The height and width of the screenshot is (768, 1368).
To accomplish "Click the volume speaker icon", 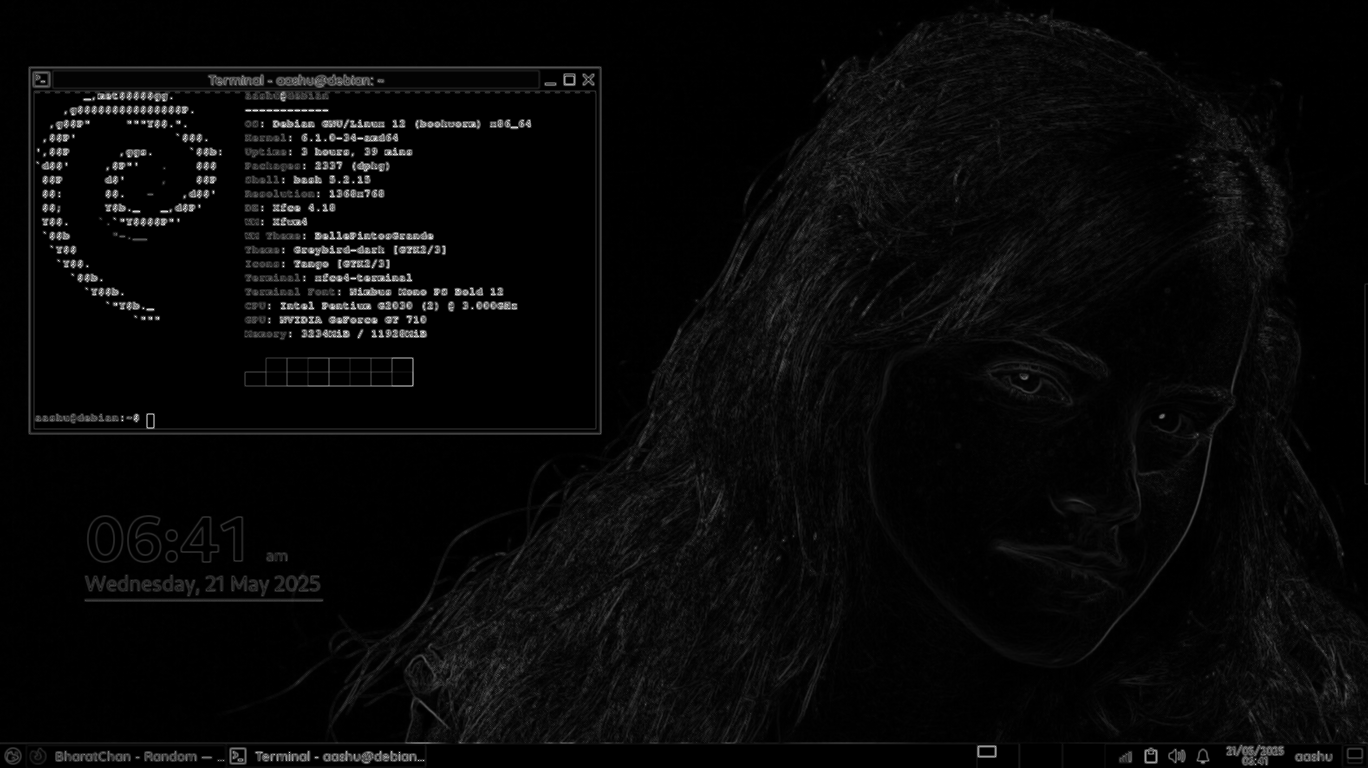I will point(1177,756).
